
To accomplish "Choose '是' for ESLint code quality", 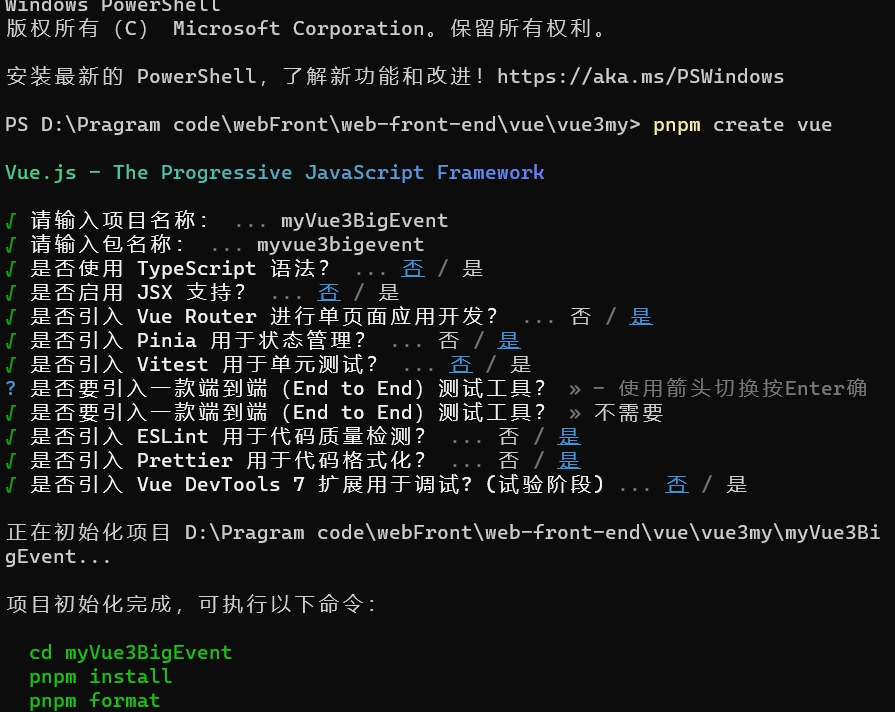I will 569,436.
